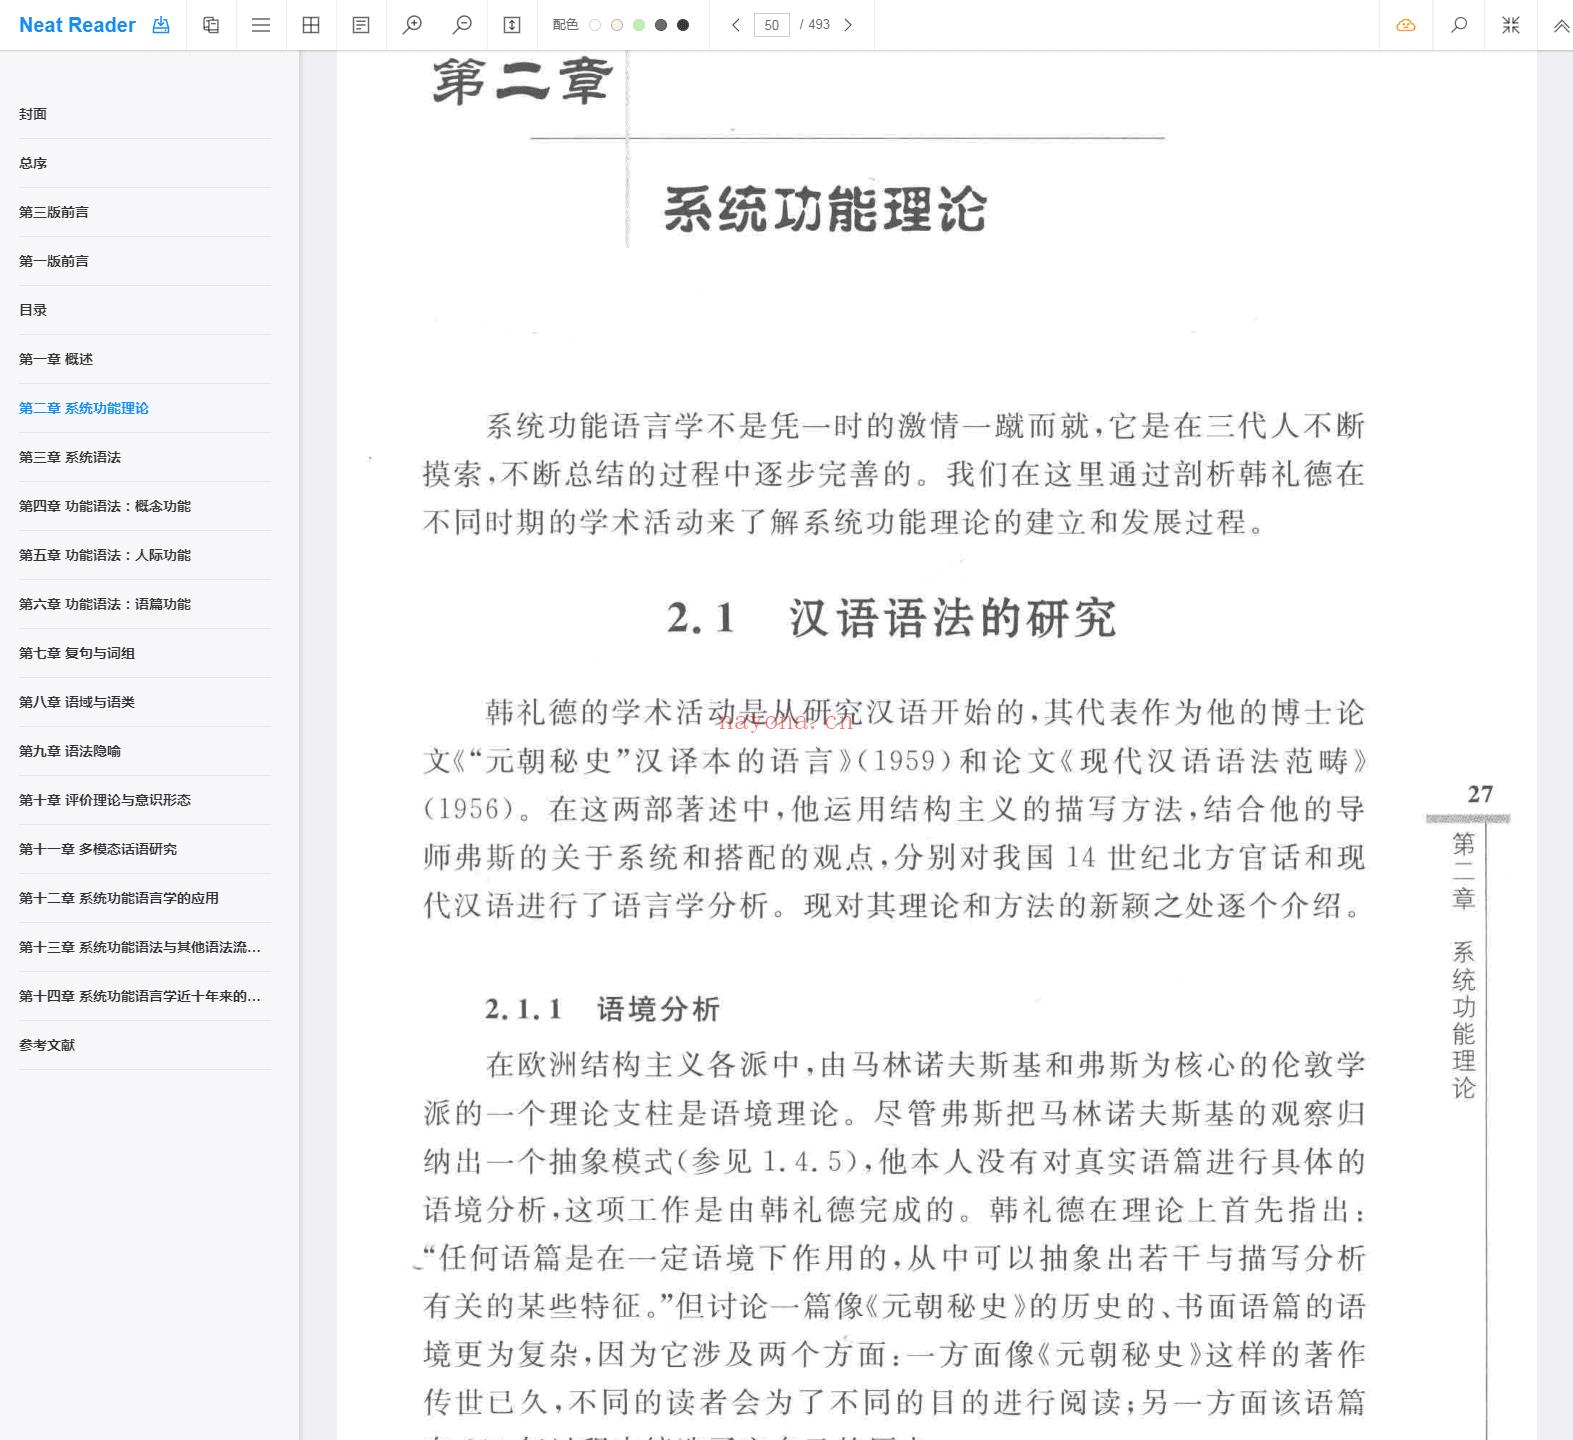This screenshot has width=1573, height=1440.
Task: Select 第二章 系统功能理论 chapter
Action: pyautogui.click(x=145, y=408)
